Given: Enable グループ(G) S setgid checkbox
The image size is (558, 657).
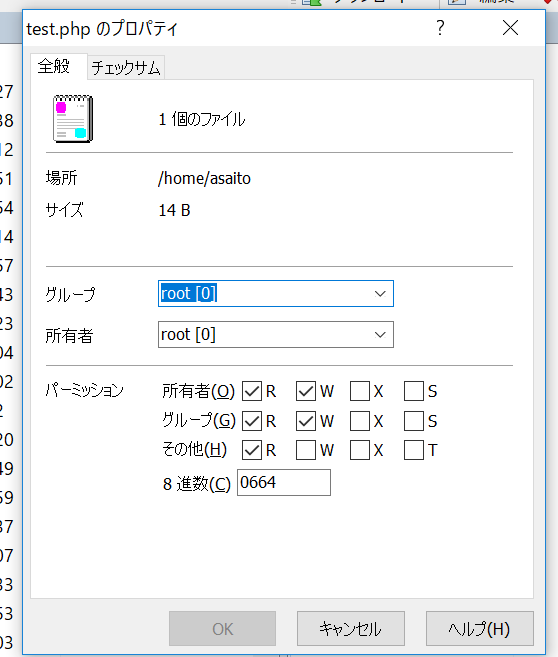Looking at the screenshot, I should (x=414, y=421).
